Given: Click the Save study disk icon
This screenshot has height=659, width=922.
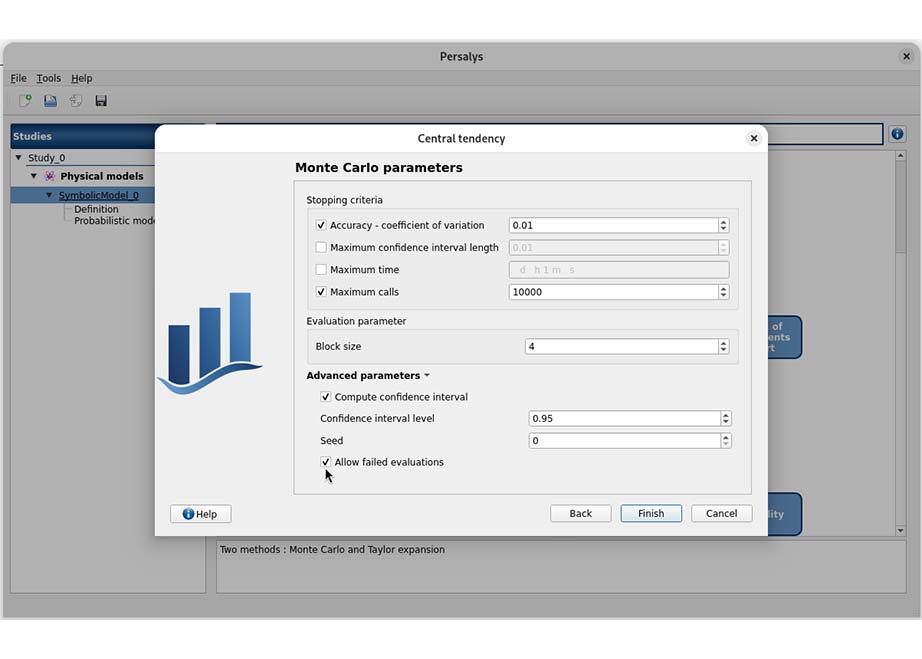Looking at the screenshot, I should coord(101,101).
